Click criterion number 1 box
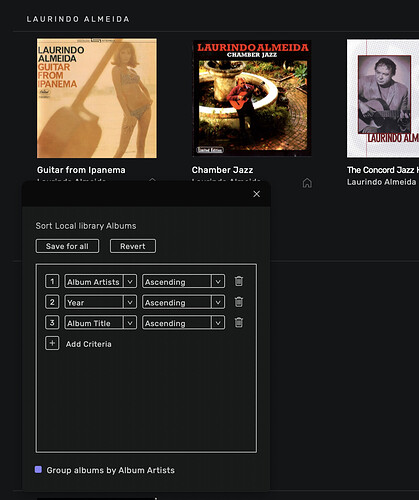 [52, 281]
